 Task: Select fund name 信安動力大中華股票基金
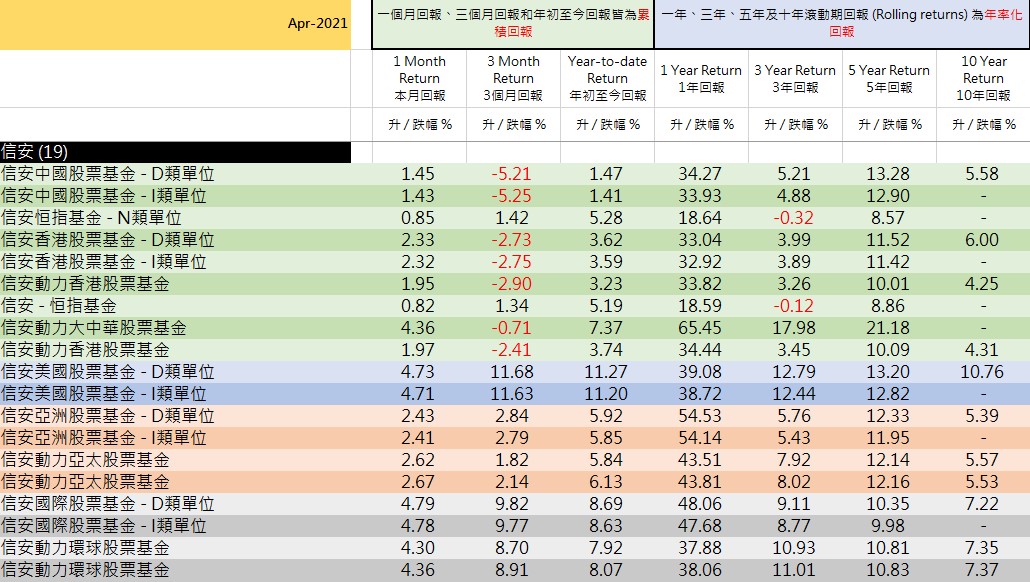94,328
